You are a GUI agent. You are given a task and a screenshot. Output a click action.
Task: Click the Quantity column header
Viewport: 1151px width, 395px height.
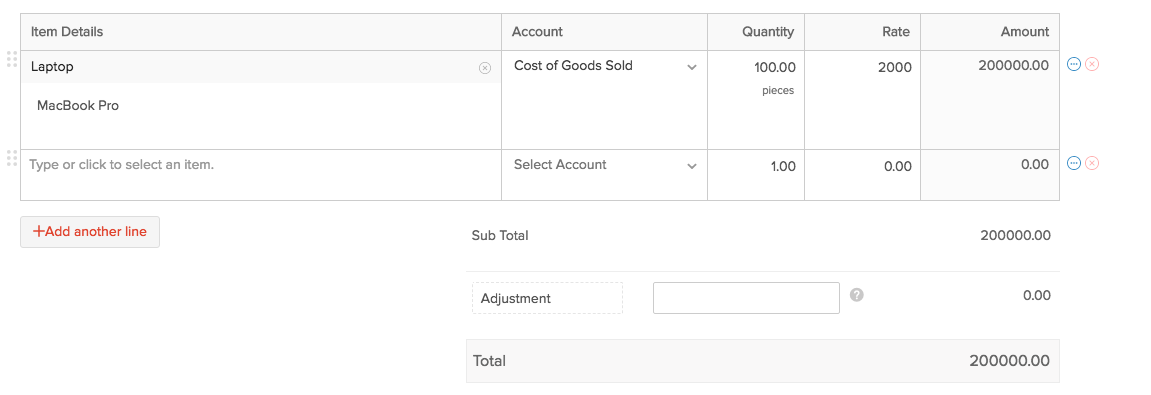point(768,32)
